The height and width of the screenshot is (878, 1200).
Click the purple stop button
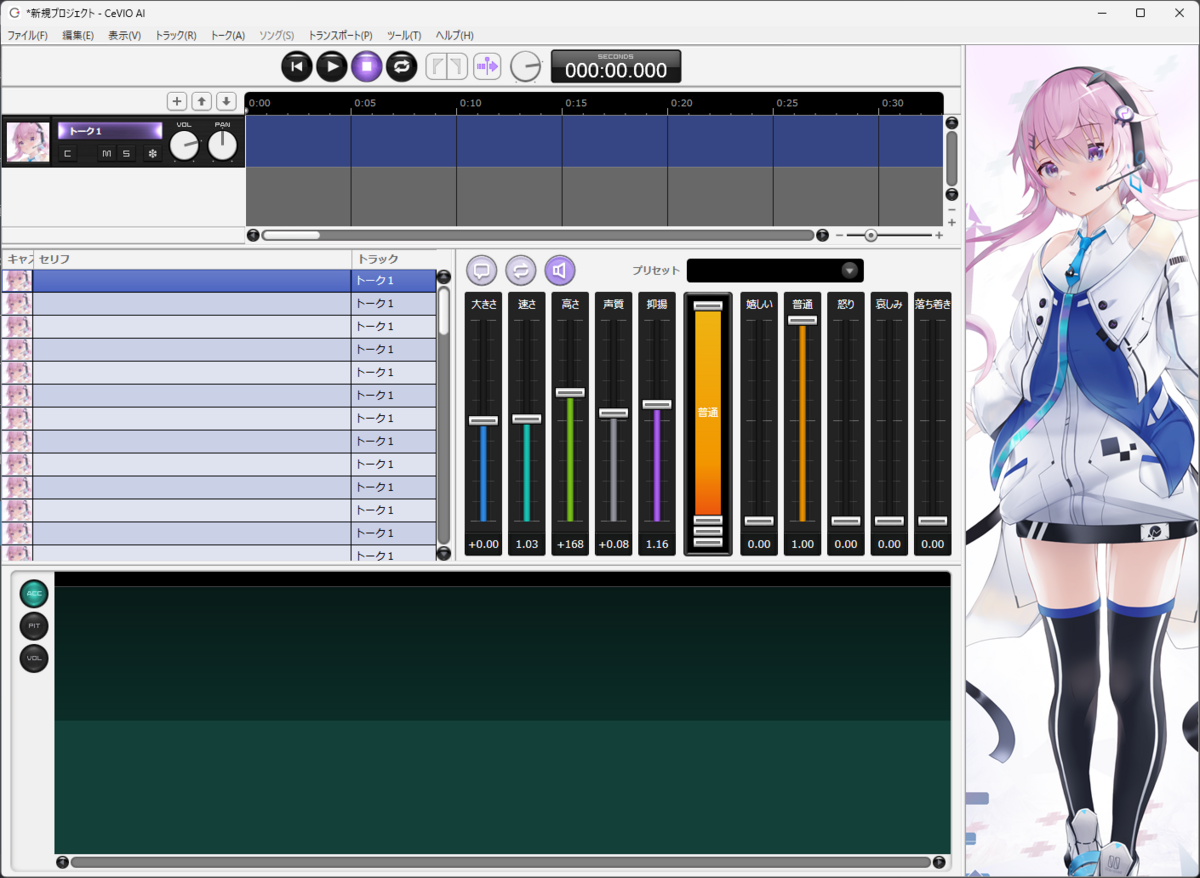click(367, 67)
